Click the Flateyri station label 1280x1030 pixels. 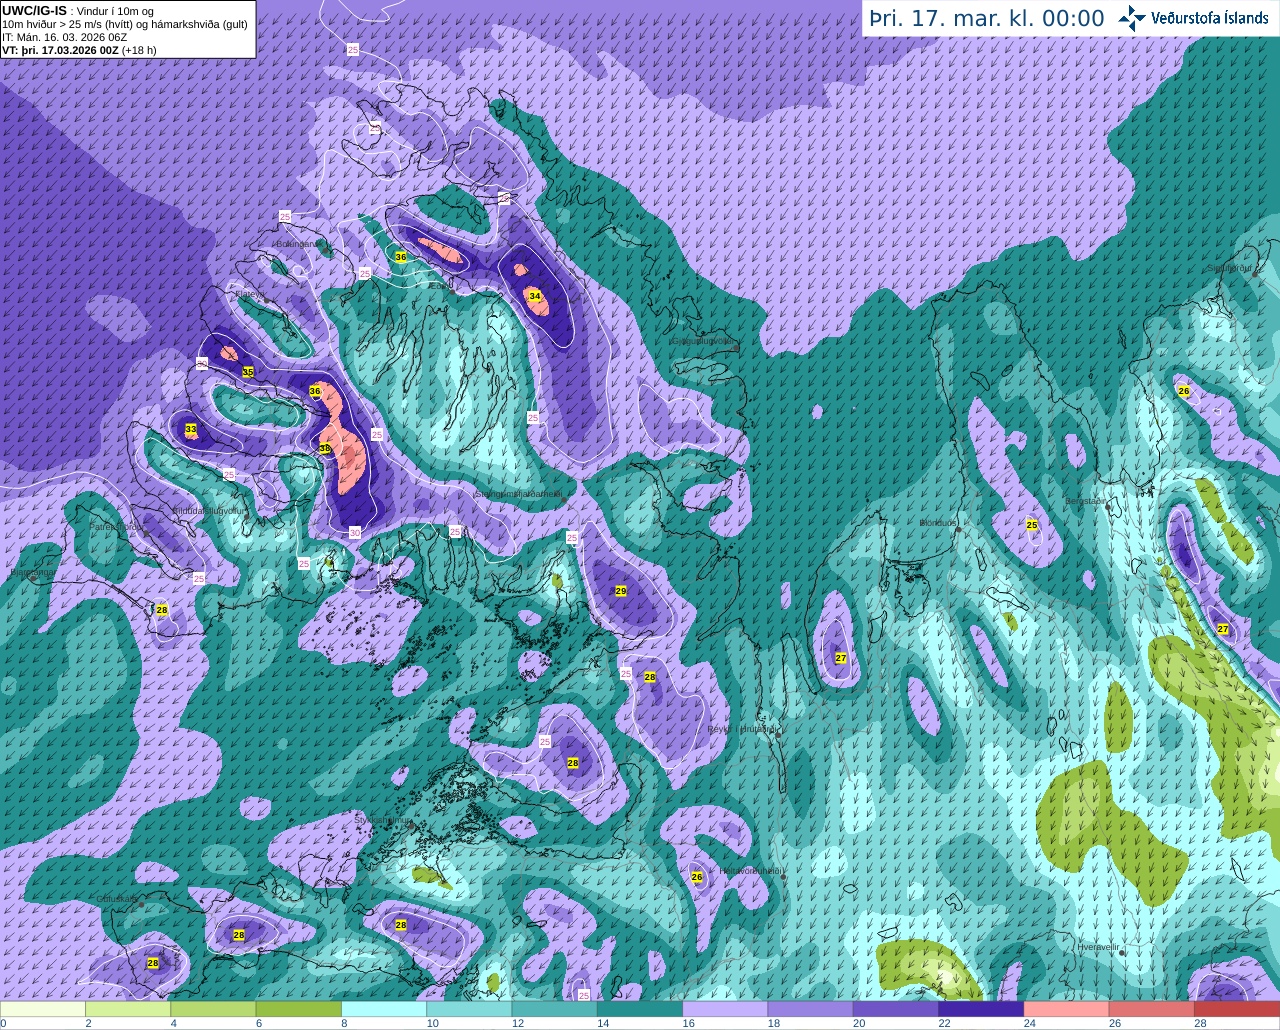(x=250, y=293)
